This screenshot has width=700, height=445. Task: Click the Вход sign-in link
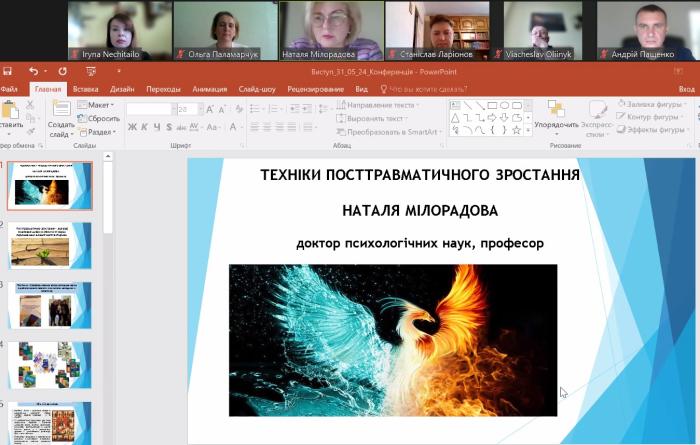(686, 89)
